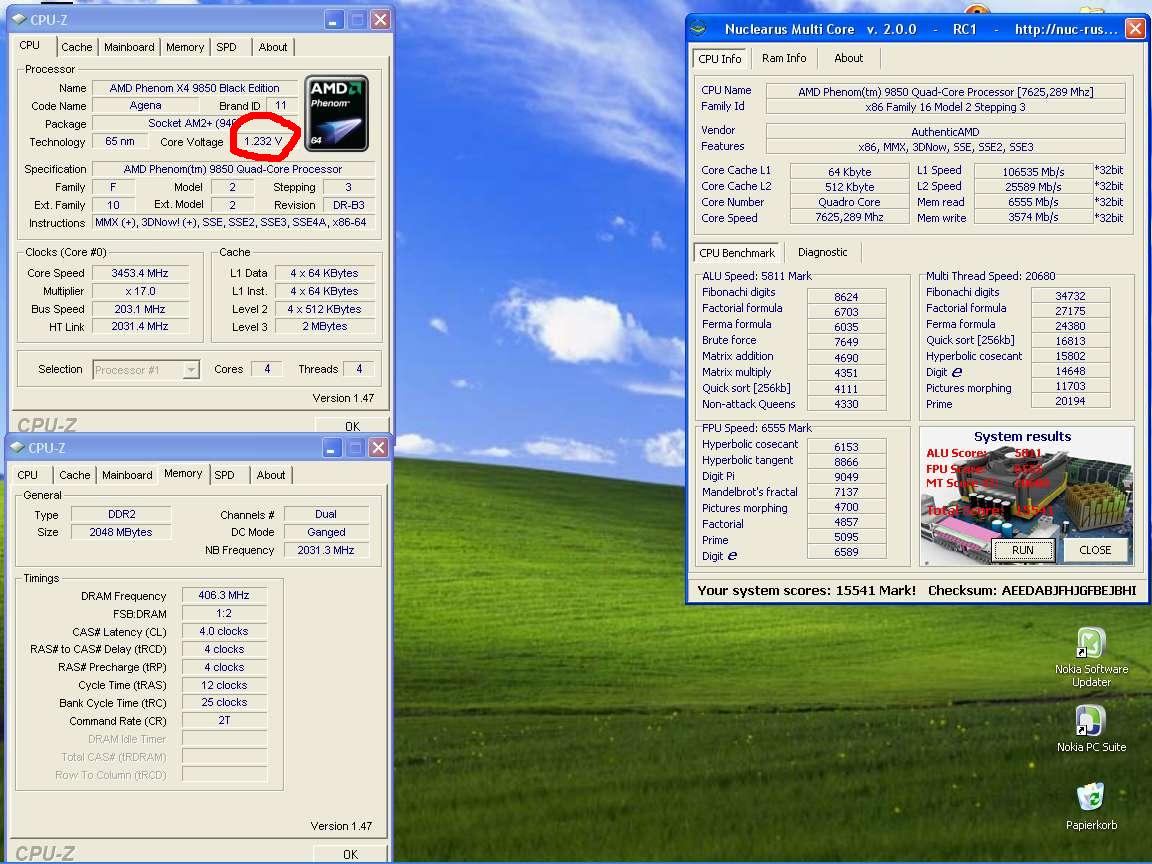Click OK in the top CPU-Z window
This screenshot has width=1152, height=864.
pyautogui.click(x=352, y=426)
